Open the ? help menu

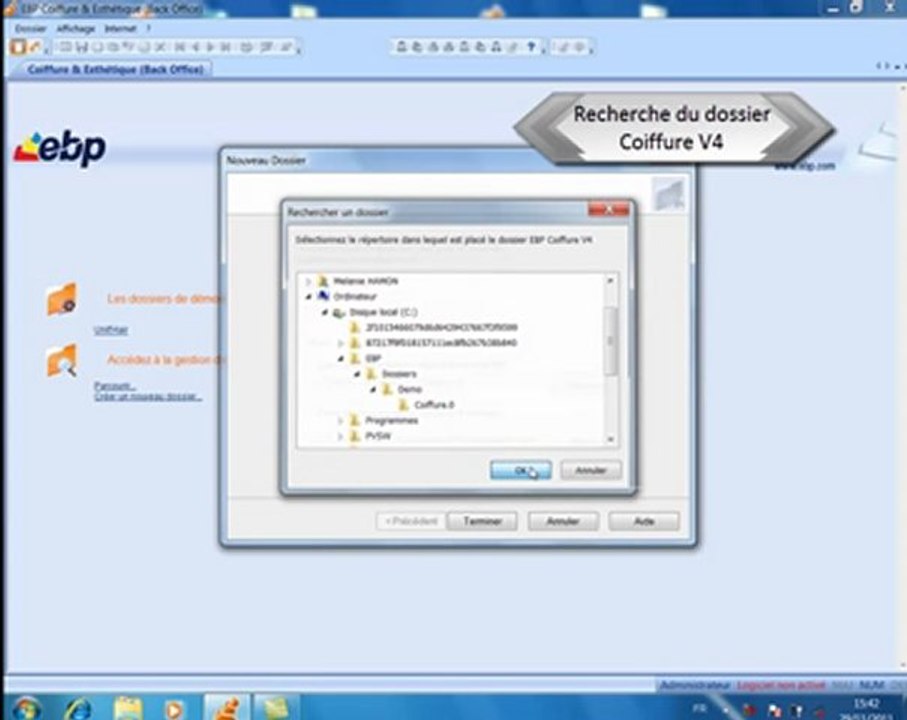[x=149, y=28]
